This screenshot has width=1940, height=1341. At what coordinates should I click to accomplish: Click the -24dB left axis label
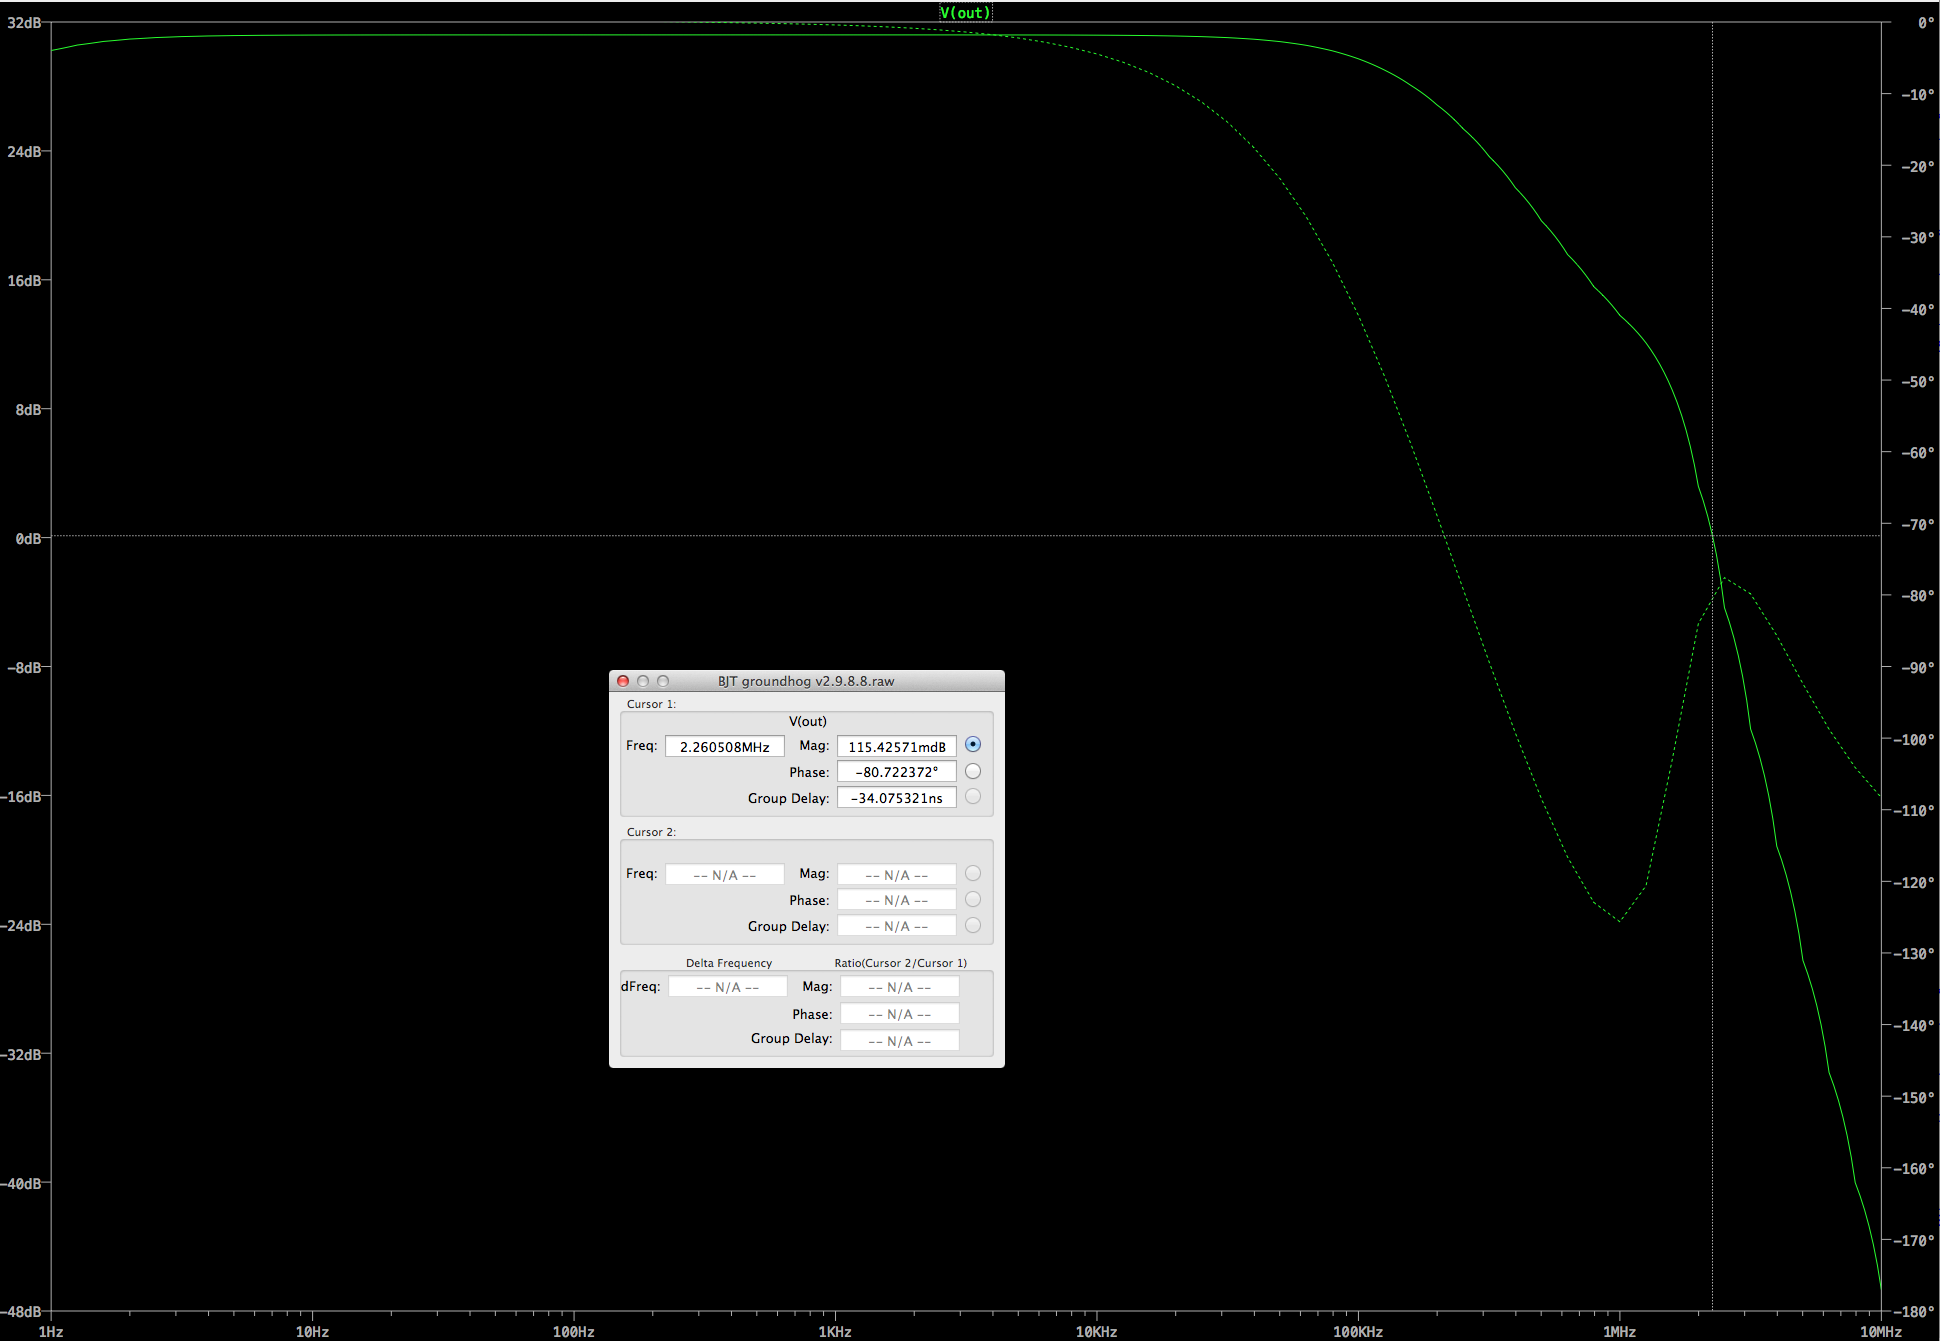point(21,925)
